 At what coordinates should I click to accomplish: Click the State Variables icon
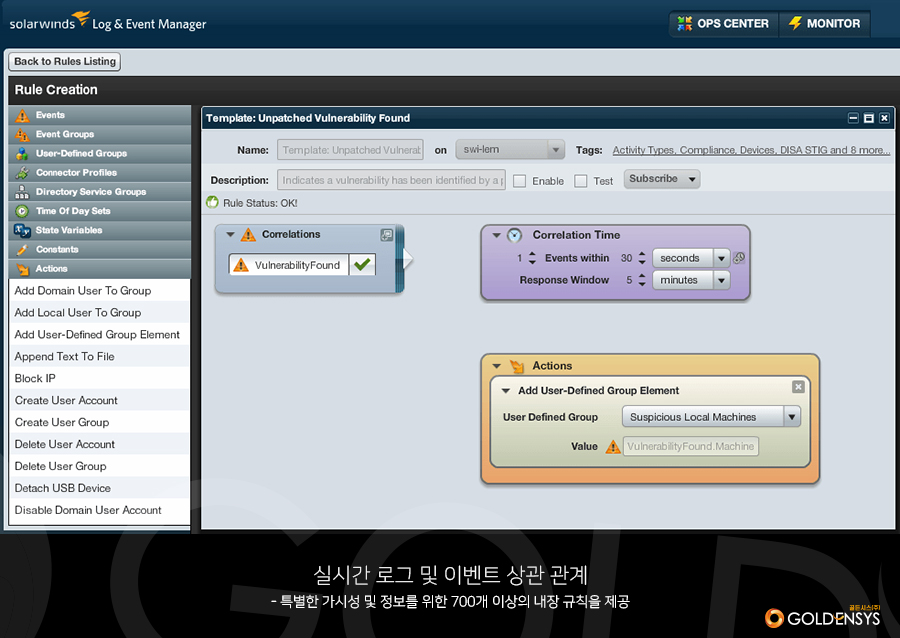(x=22, y=231)
